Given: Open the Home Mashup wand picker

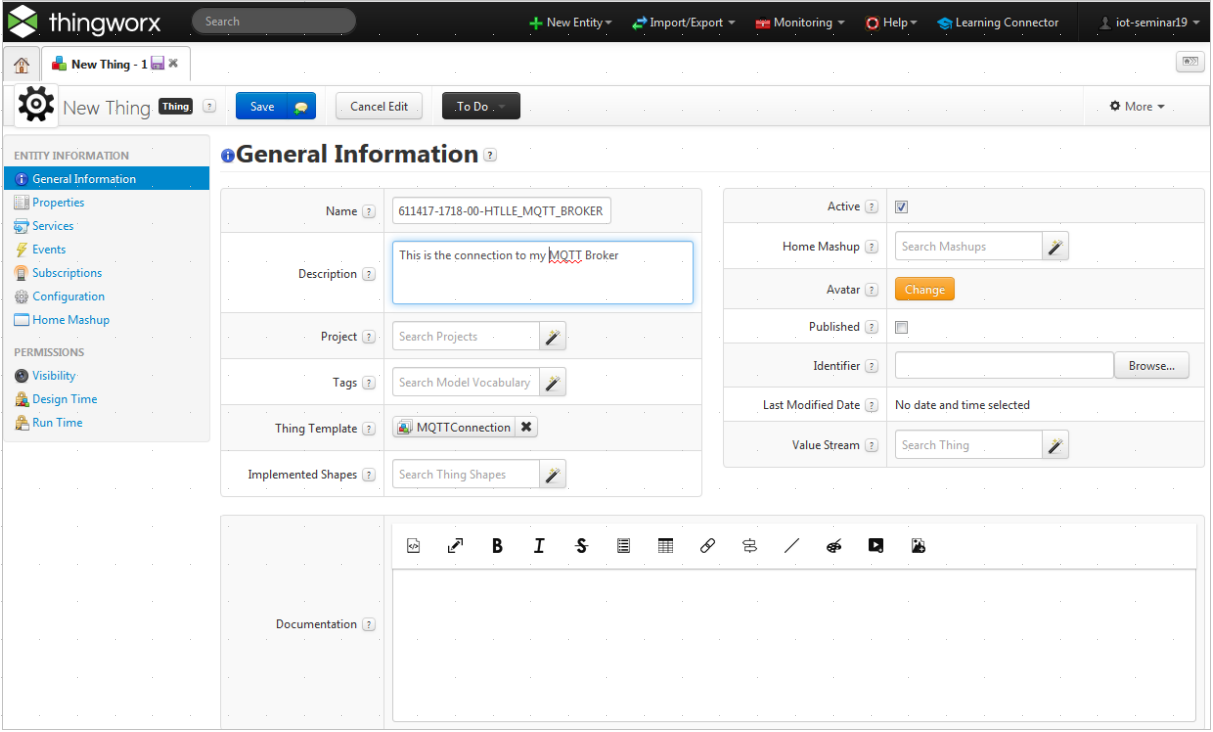Looking at the screenshot, I should (x=1055, y=247).
